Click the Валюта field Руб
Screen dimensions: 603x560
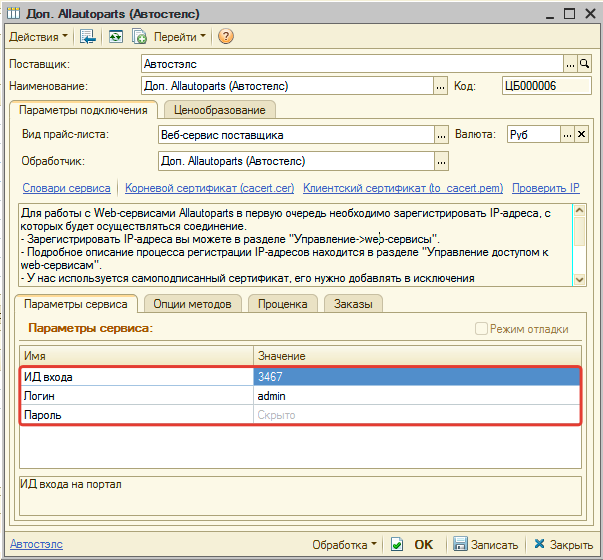point(534,135)
